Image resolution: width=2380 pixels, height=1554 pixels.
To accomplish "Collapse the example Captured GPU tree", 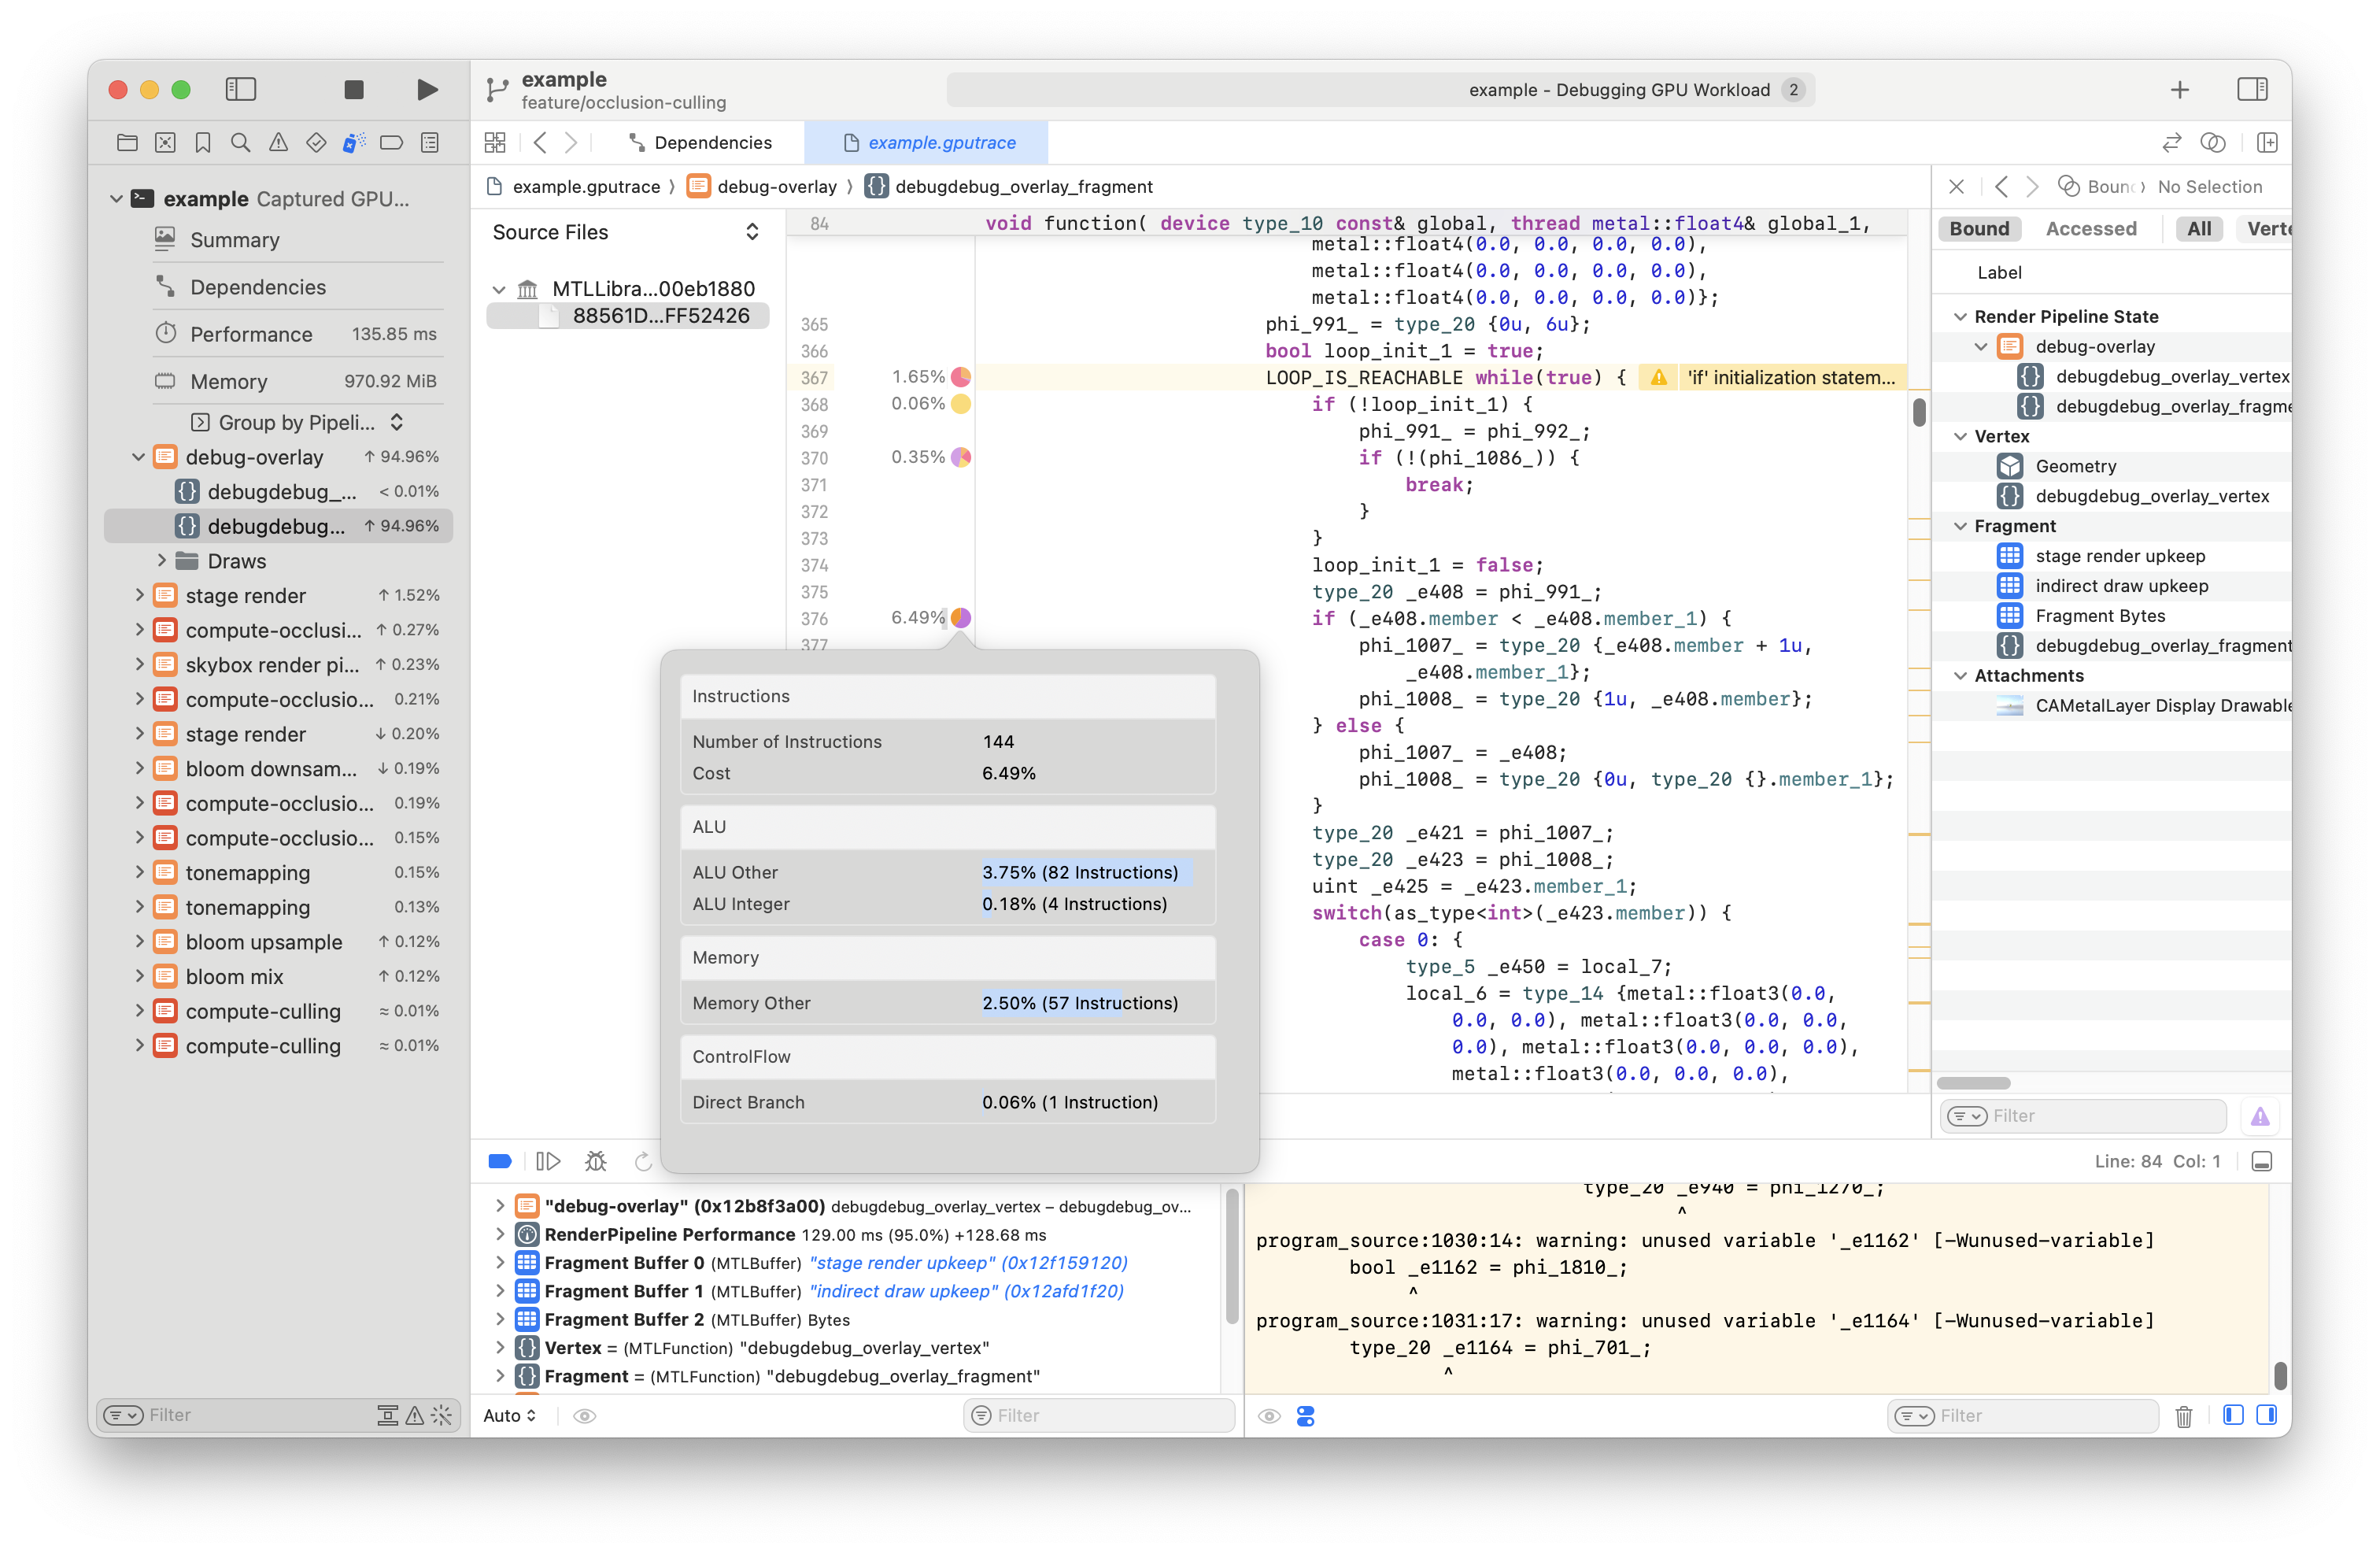I will point(116,199).
